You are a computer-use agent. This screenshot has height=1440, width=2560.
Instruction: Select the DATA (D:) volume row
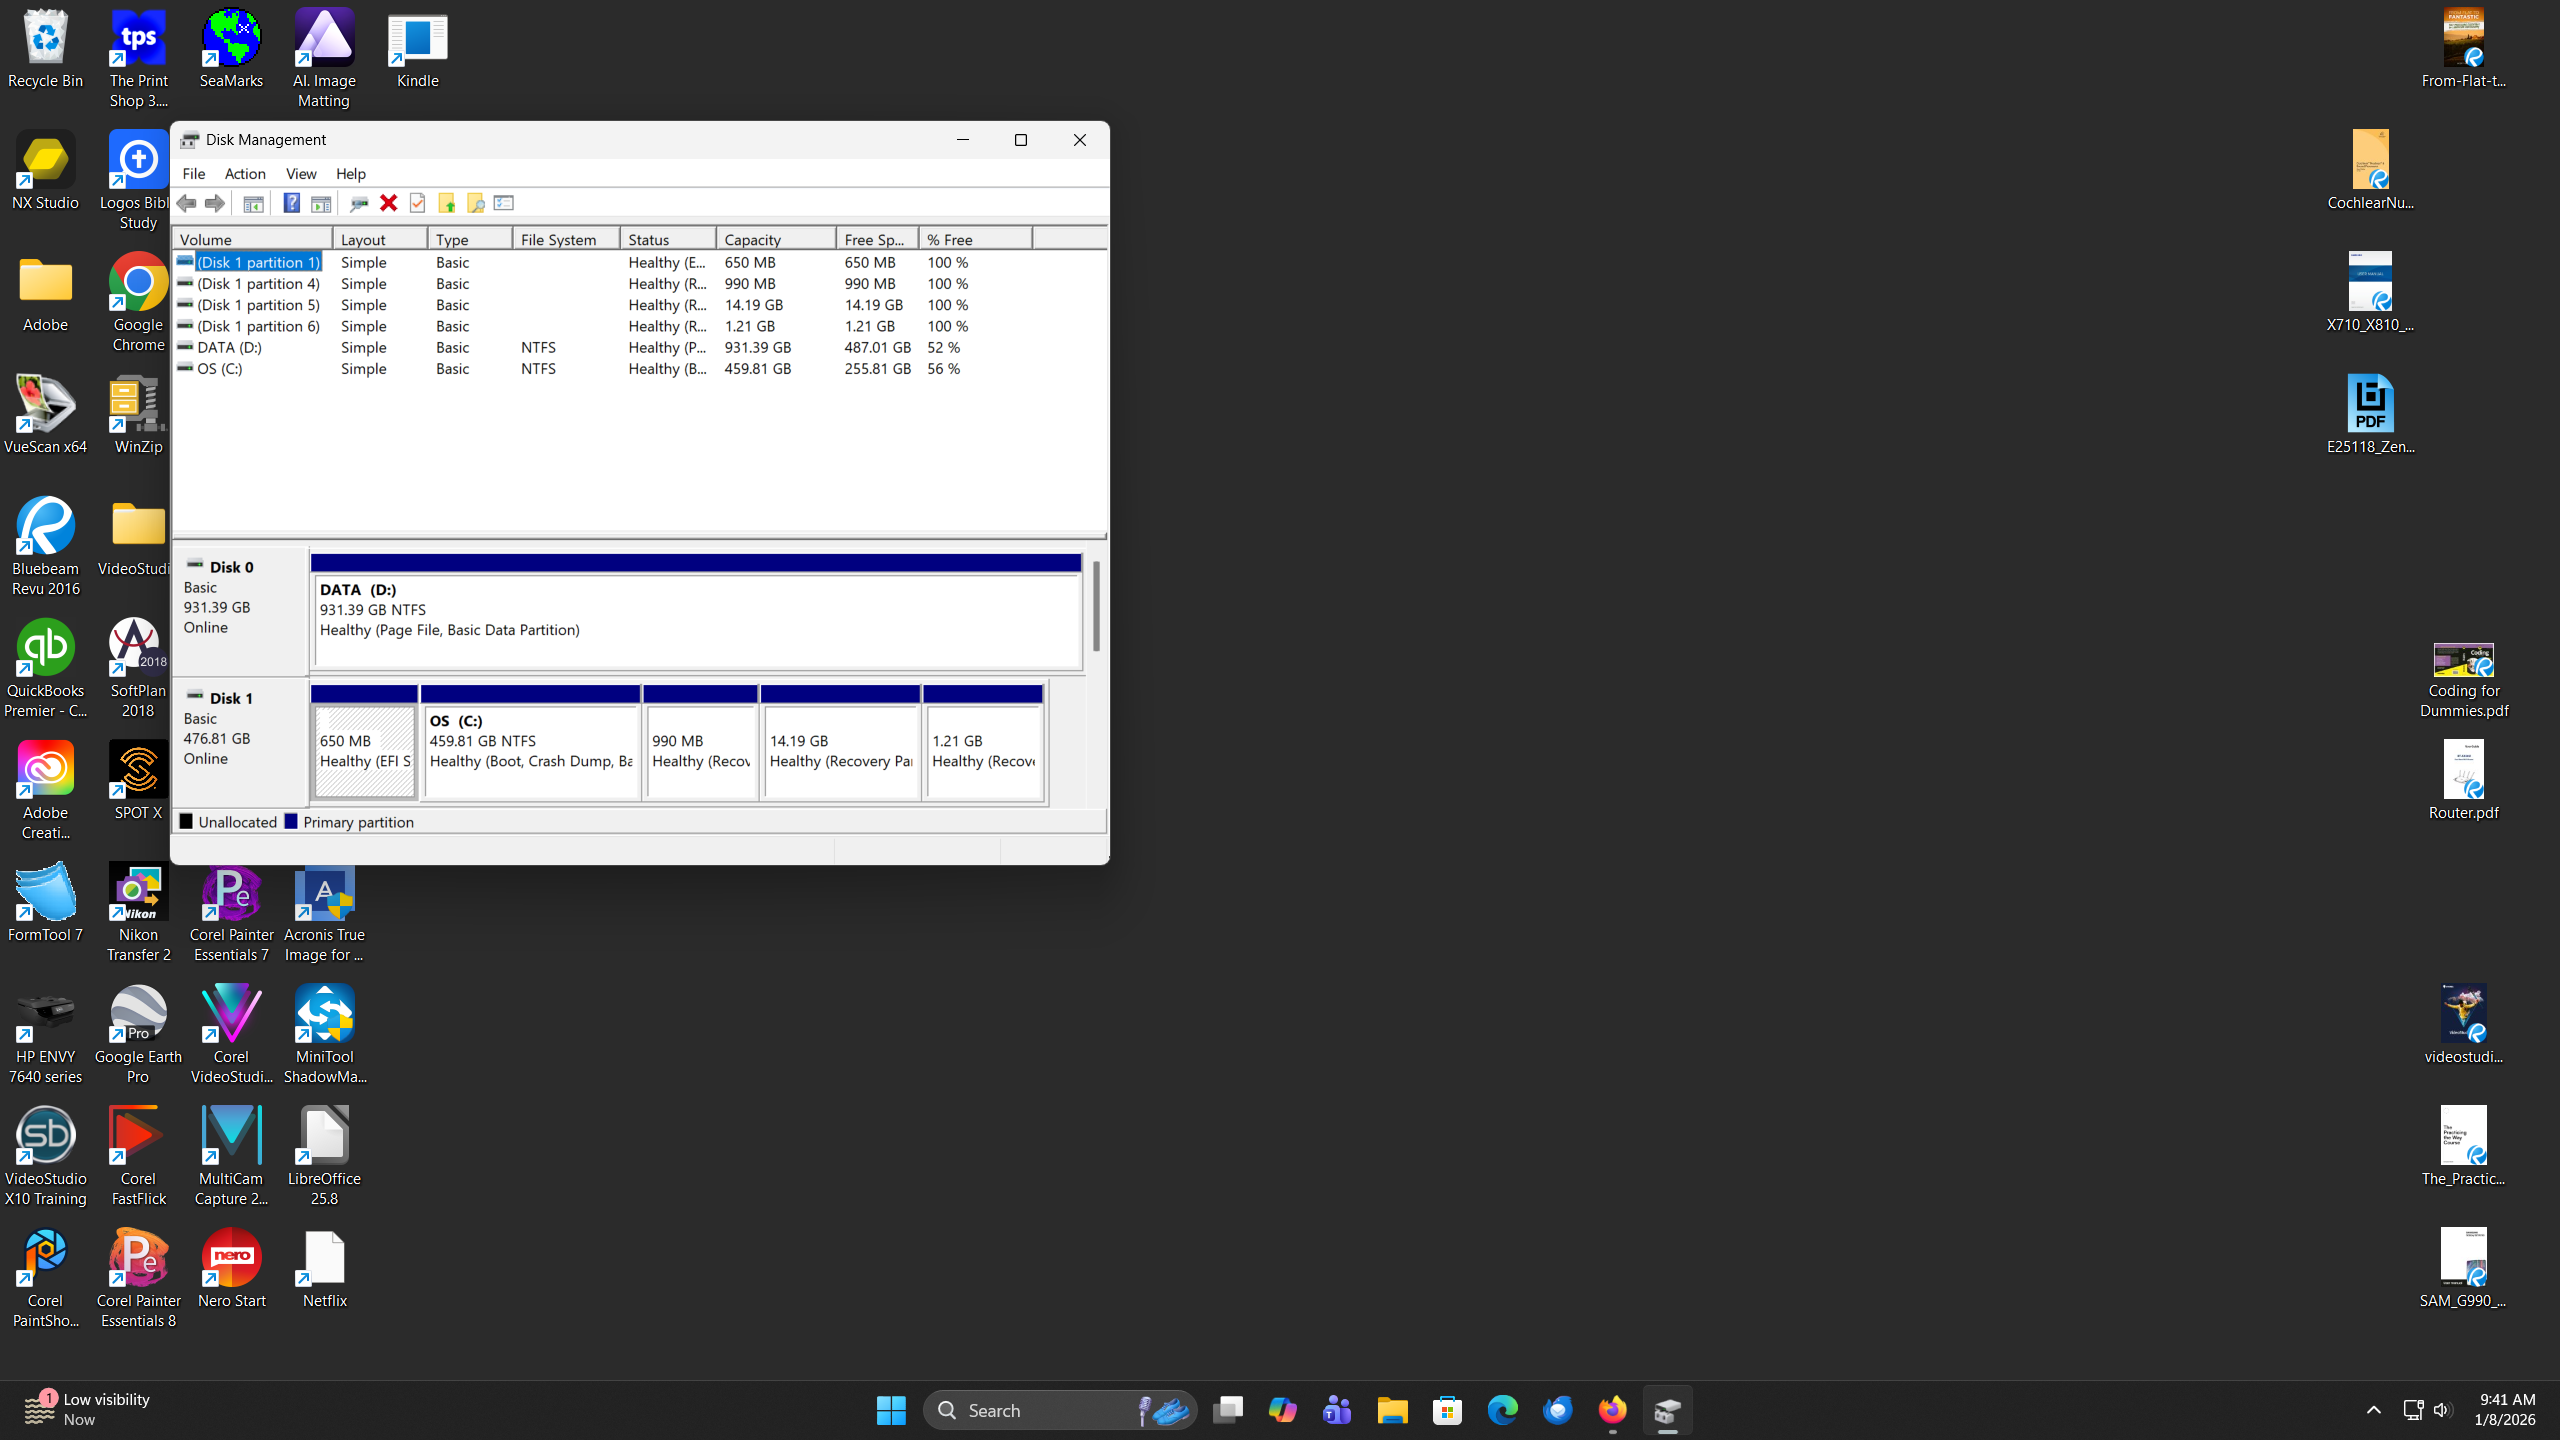point(639,347)
